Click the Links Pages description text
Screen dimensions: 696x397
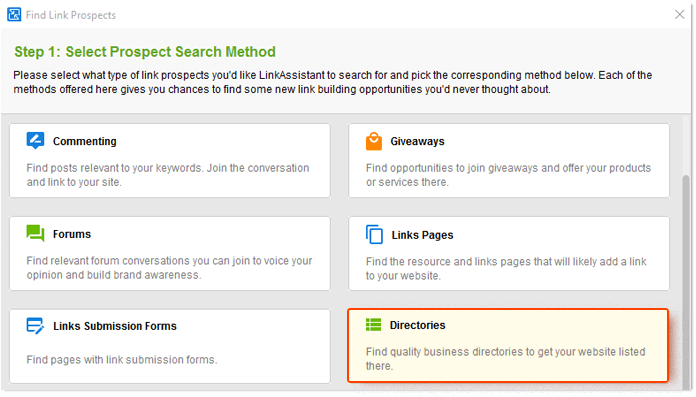coord(506,269)
